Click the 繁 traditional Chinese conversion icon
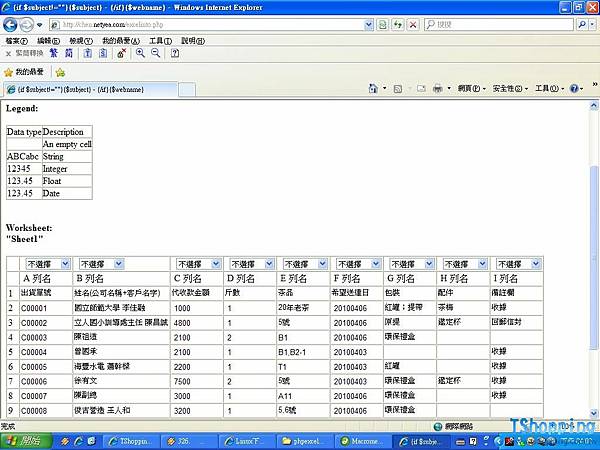This screenshot has width=600, height=450. click(54, 53)
